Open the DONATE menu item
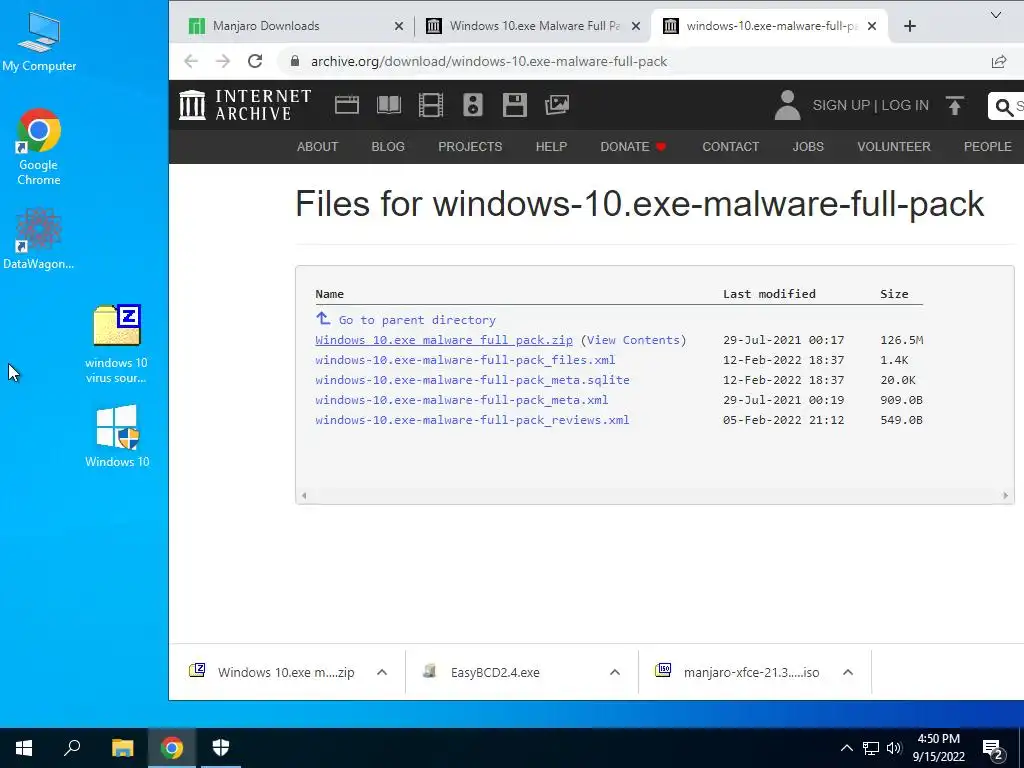Viewport: 1024px width, 768px height. [x=633, y=147]
